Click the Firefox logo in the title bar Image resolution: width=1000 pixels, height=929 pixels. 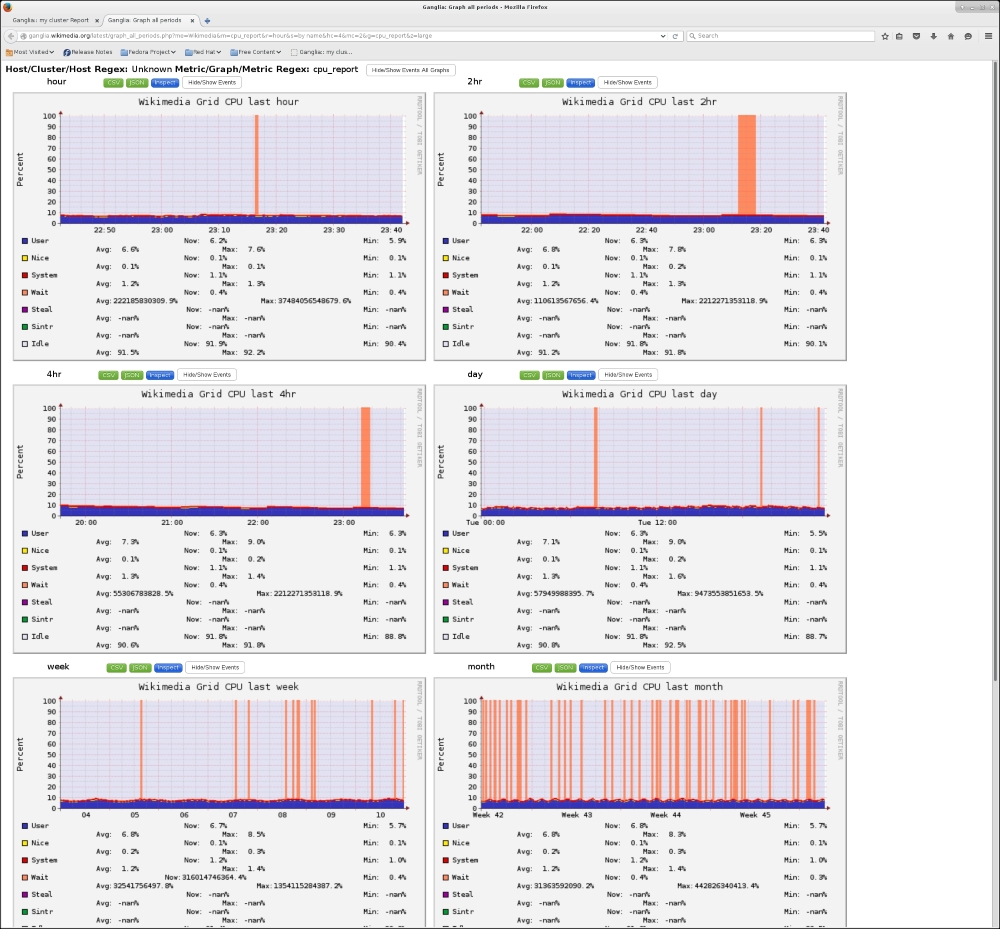click(8, 7)
